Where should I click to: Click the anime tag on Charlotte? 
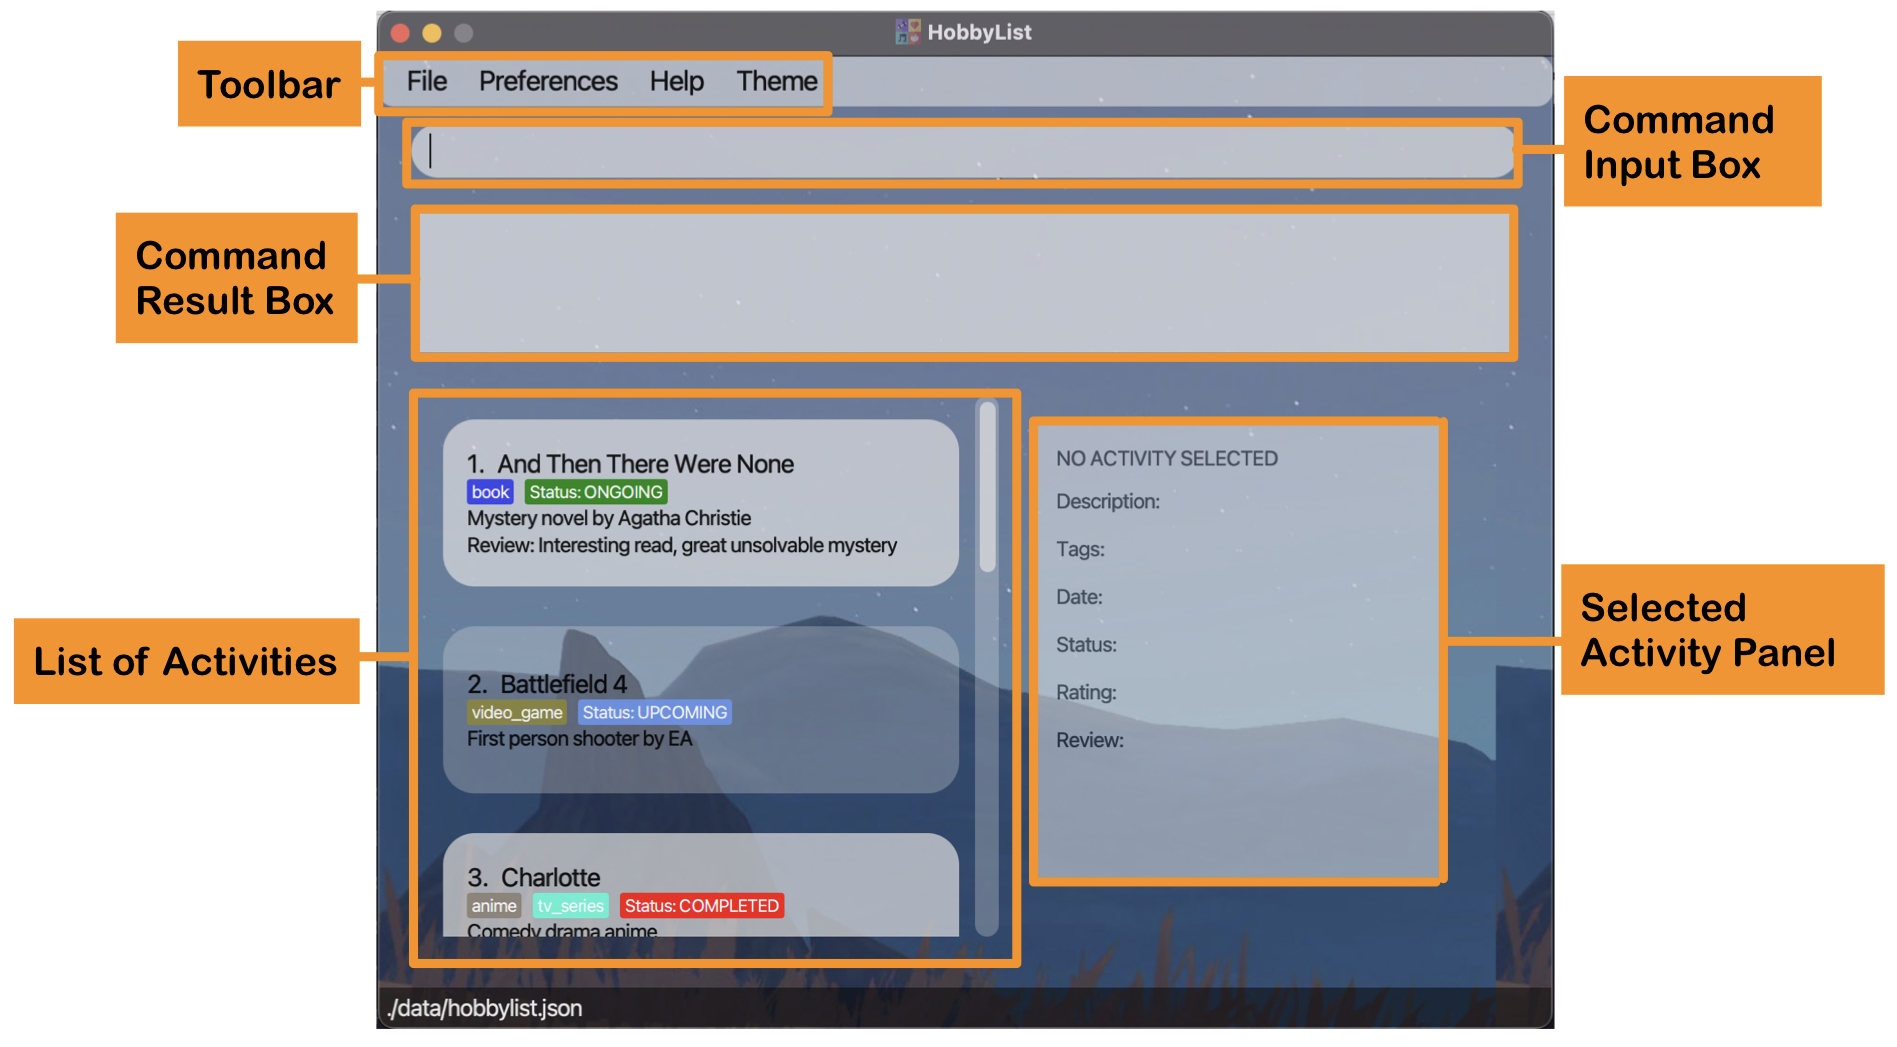(494, 906)
